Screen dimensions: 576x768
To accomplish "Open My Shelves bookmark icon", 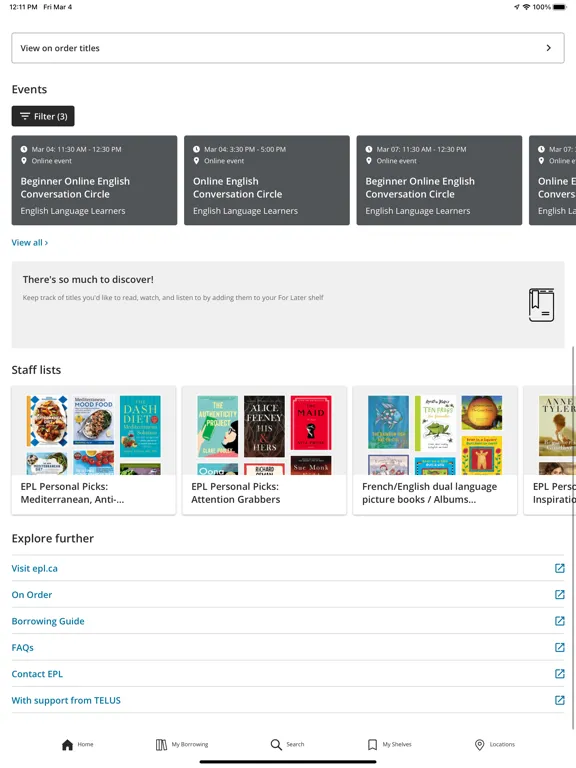I will (x=372, y=744).
